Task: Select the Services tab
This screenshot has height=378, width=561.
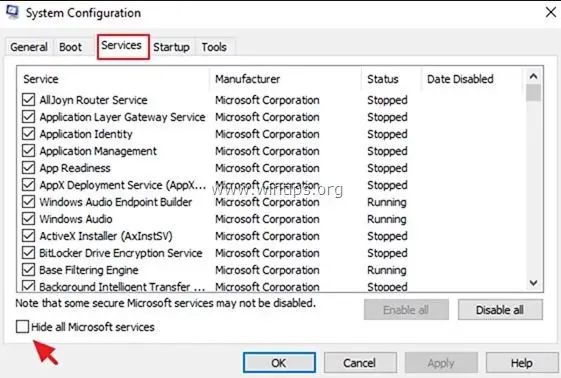Action: click(122, 46)
